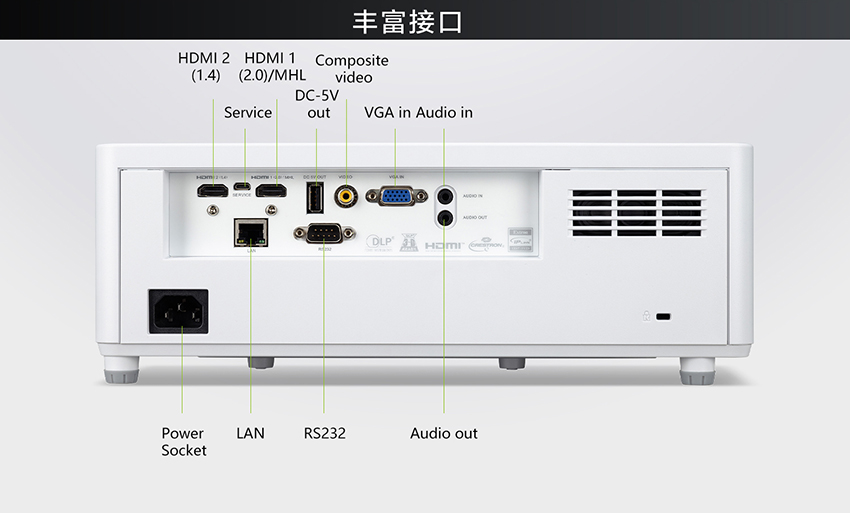Click the RS232 serial connector
The width and height of the screenshot is (850, 513).
point(324,234)
